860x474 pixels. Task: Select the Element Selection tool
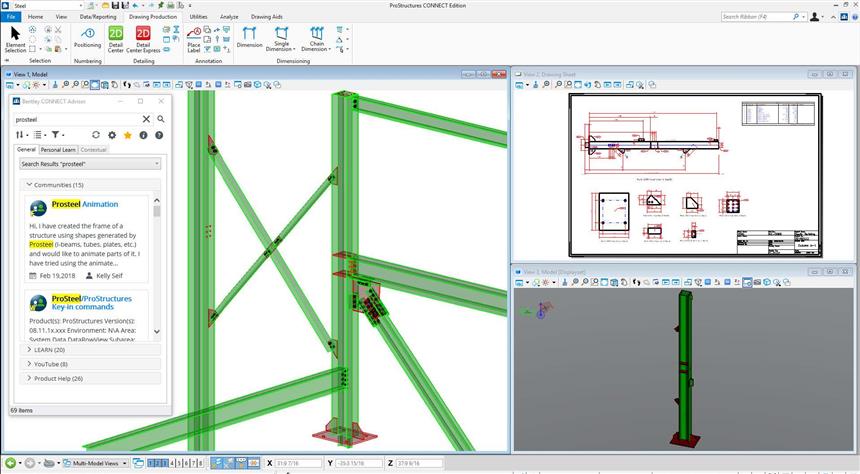[x=15, y=38]
